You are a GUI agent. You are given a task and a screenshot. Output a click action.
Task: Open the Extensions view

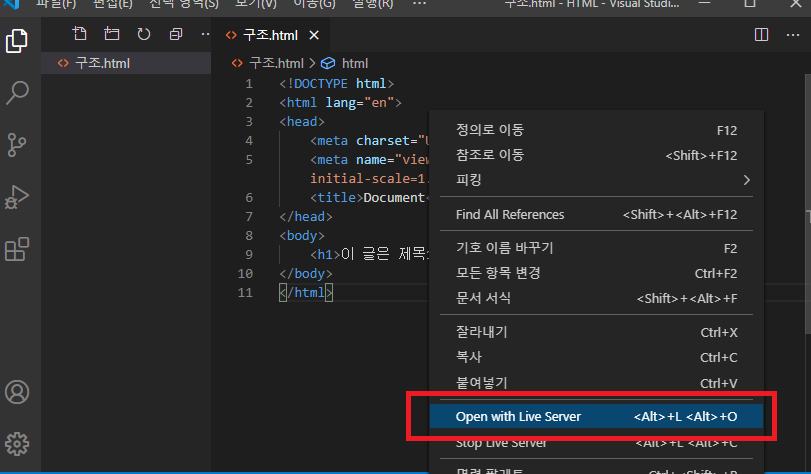[17, 249]
